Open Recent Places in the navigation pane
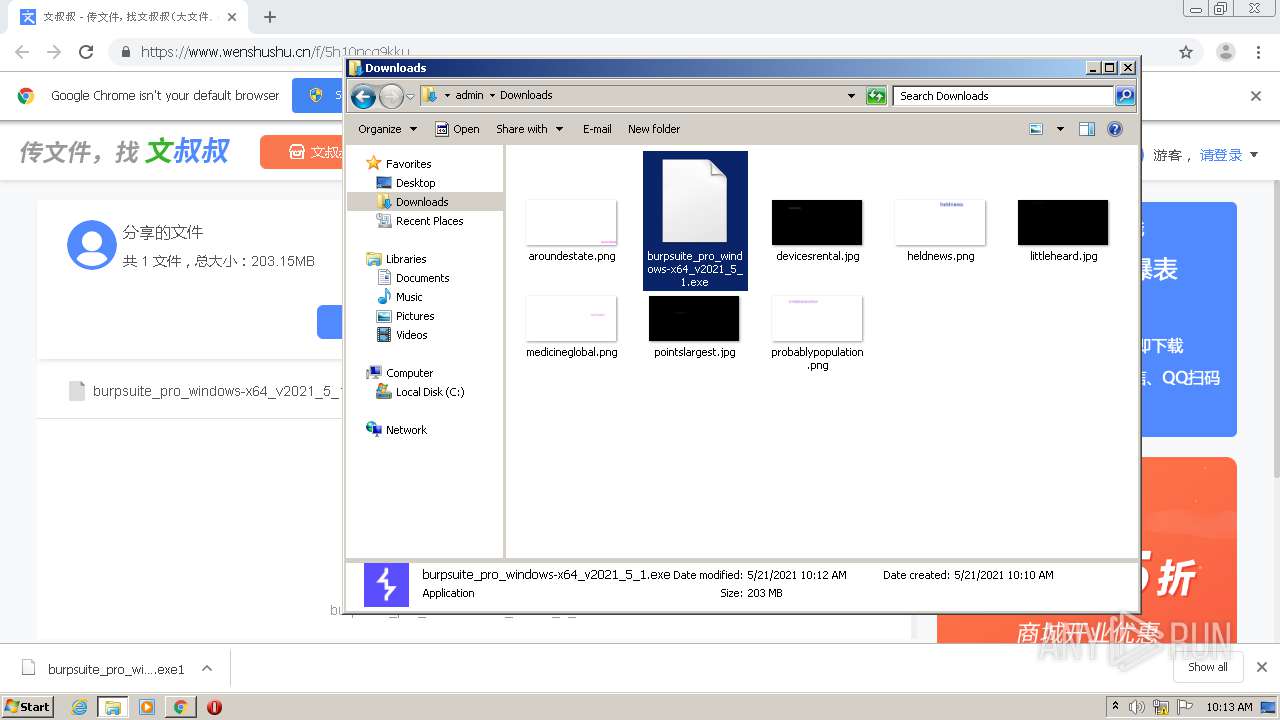Screen dimensions: 1280x720 tap(429, 221)
